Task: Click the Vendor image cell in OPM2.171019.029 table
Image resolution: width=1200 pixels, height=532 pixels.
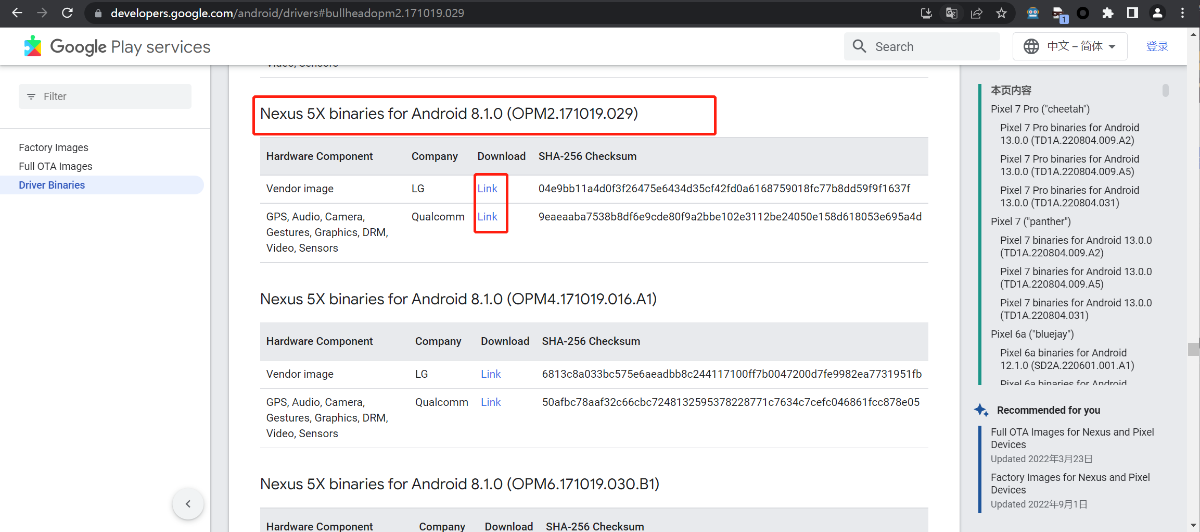Action: click(x=300, y=188)
